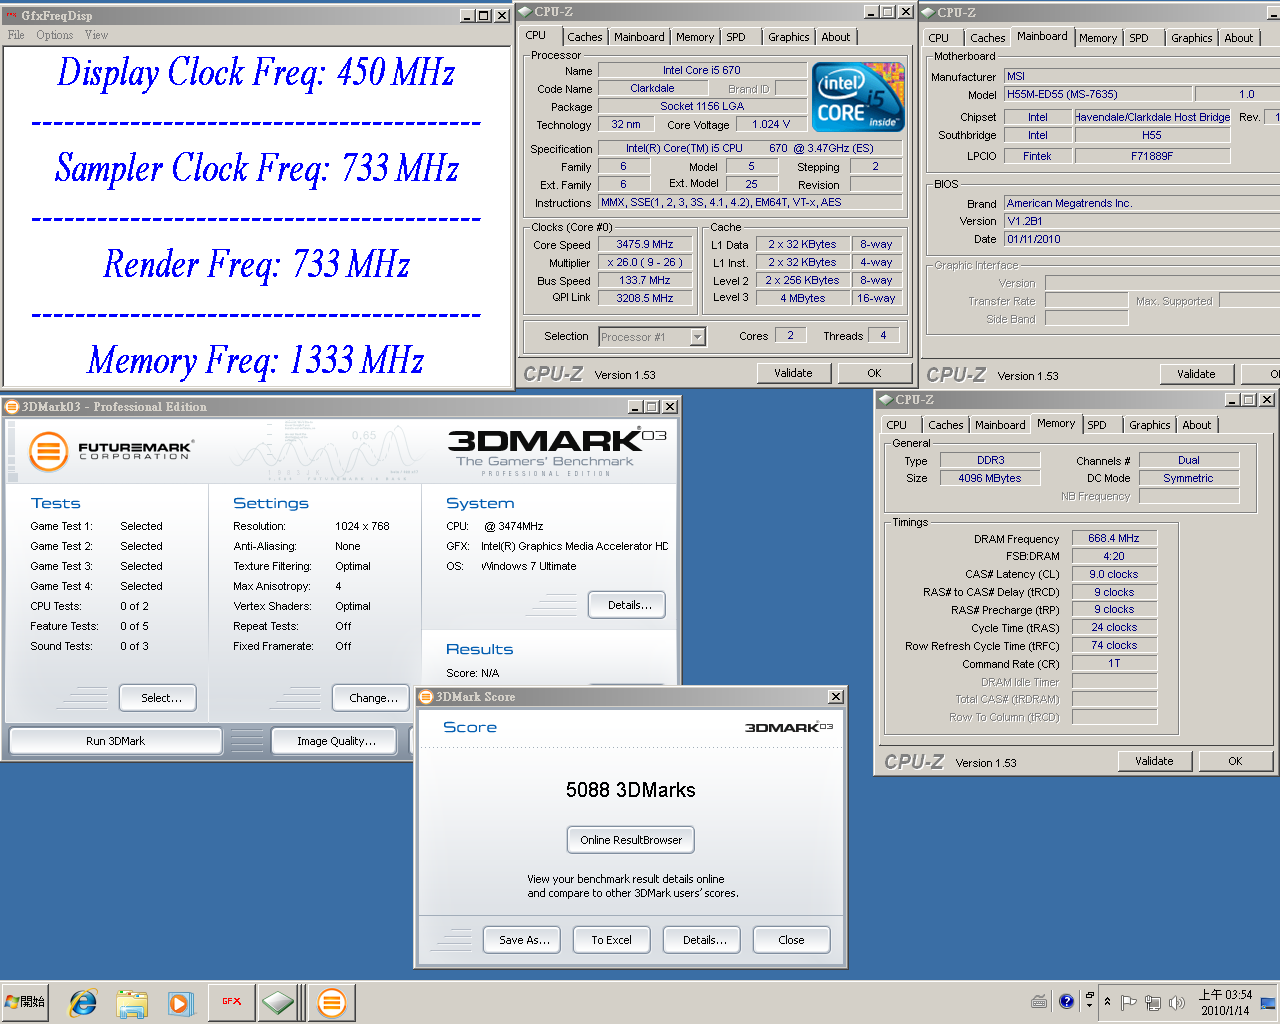The width and height of the screenshot is (1280, 1024).
Task: Click Close button in score dialog
Action: click(791, 940)
